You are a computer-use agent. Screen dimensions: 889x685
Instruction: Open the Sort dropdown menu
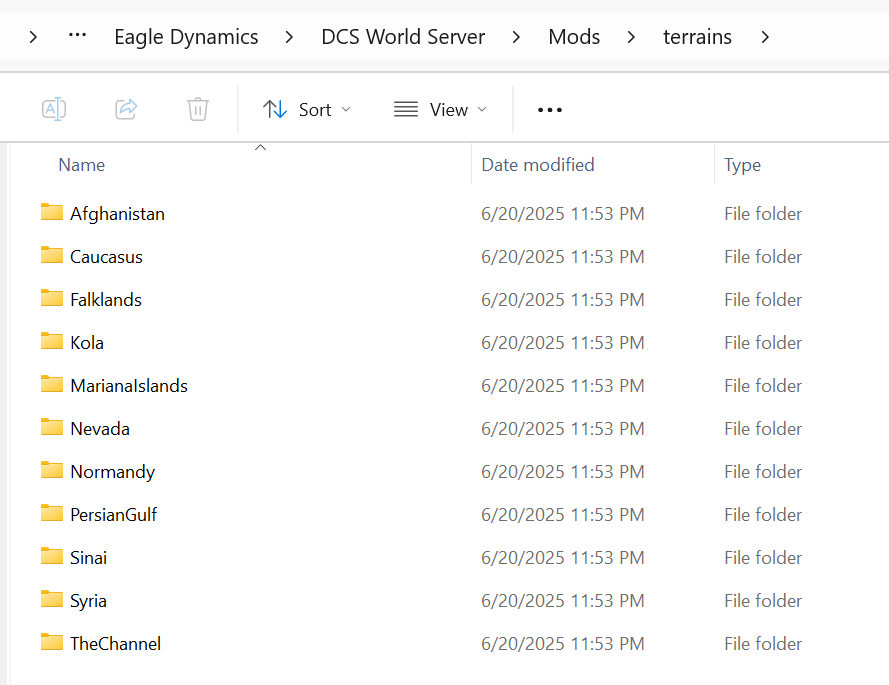[307, 109]
